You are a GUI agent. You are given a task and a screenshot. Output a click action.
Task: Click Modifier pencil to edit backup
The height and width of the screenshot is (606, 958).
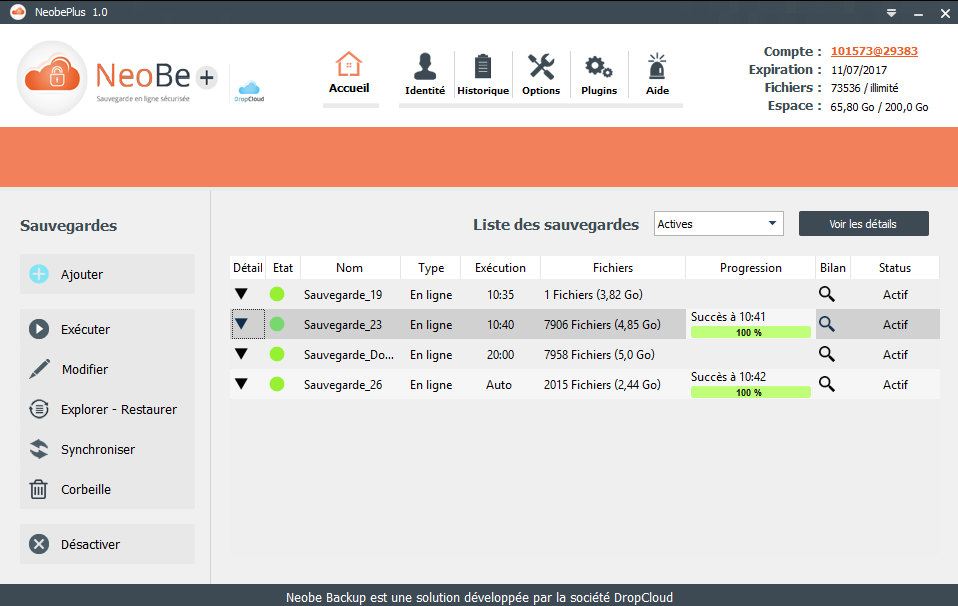pos(107,369)
